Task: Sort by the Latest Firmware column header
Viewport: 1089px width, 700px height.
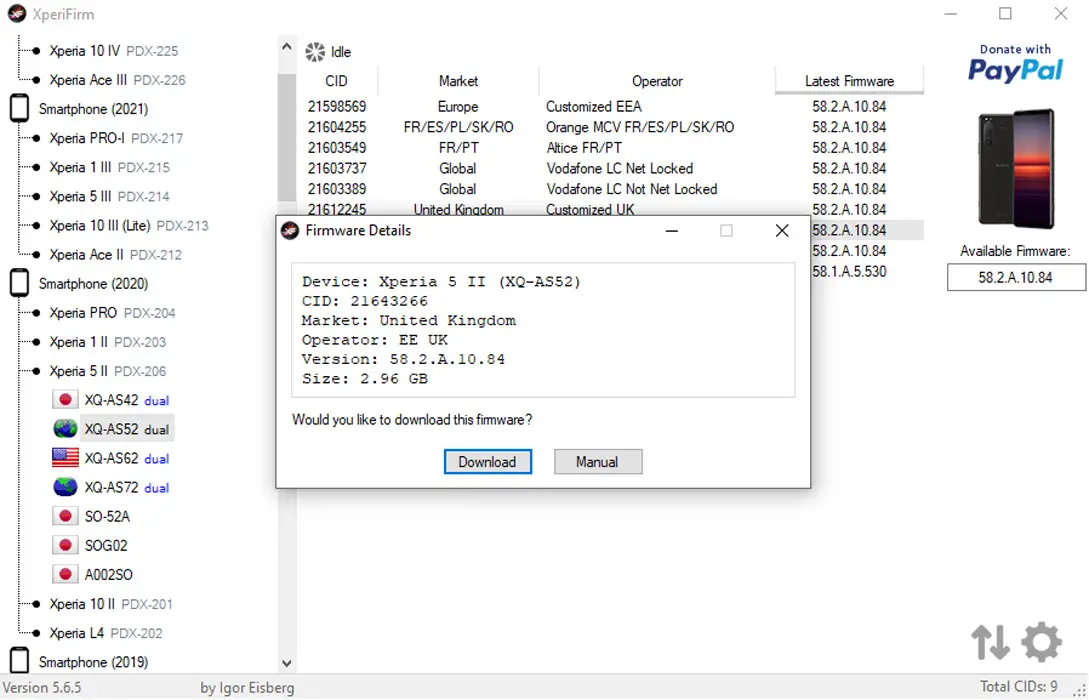Action: pyautogui.click(x=849, y=81)
